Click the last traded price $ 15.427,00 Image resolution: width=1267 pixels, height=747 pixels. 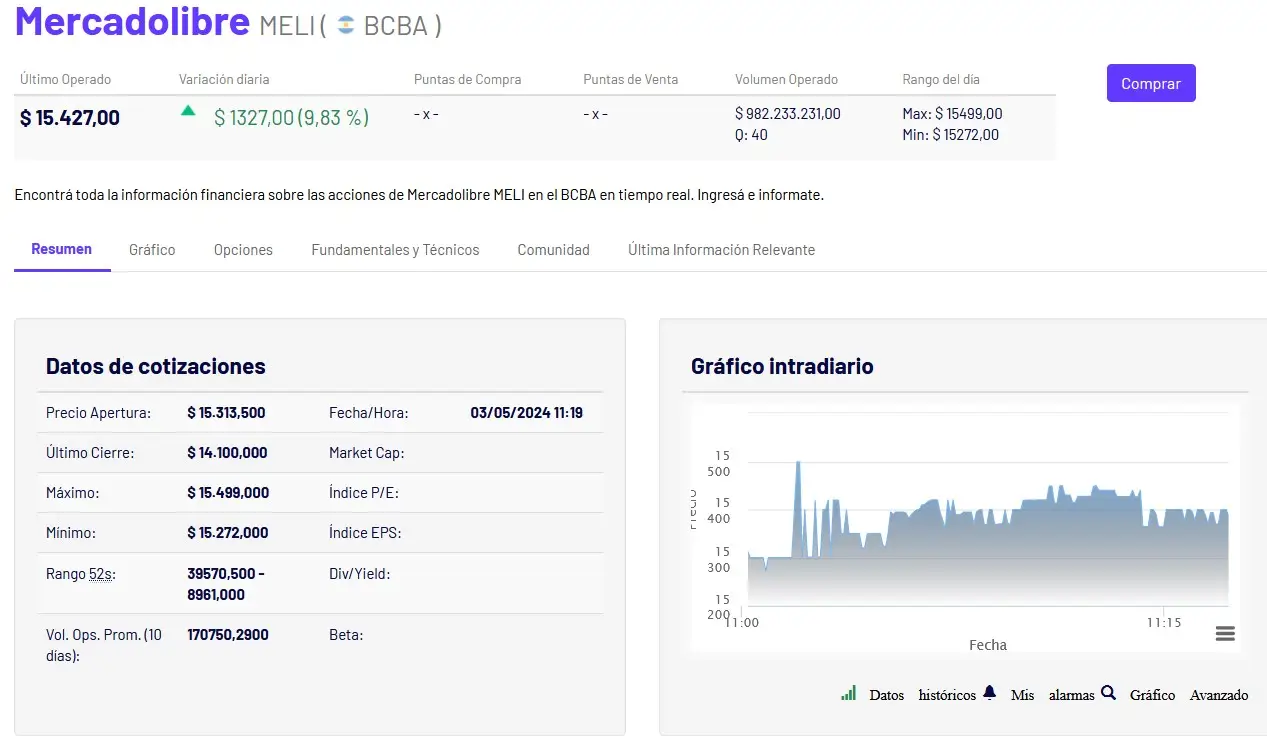coord(70,118)
